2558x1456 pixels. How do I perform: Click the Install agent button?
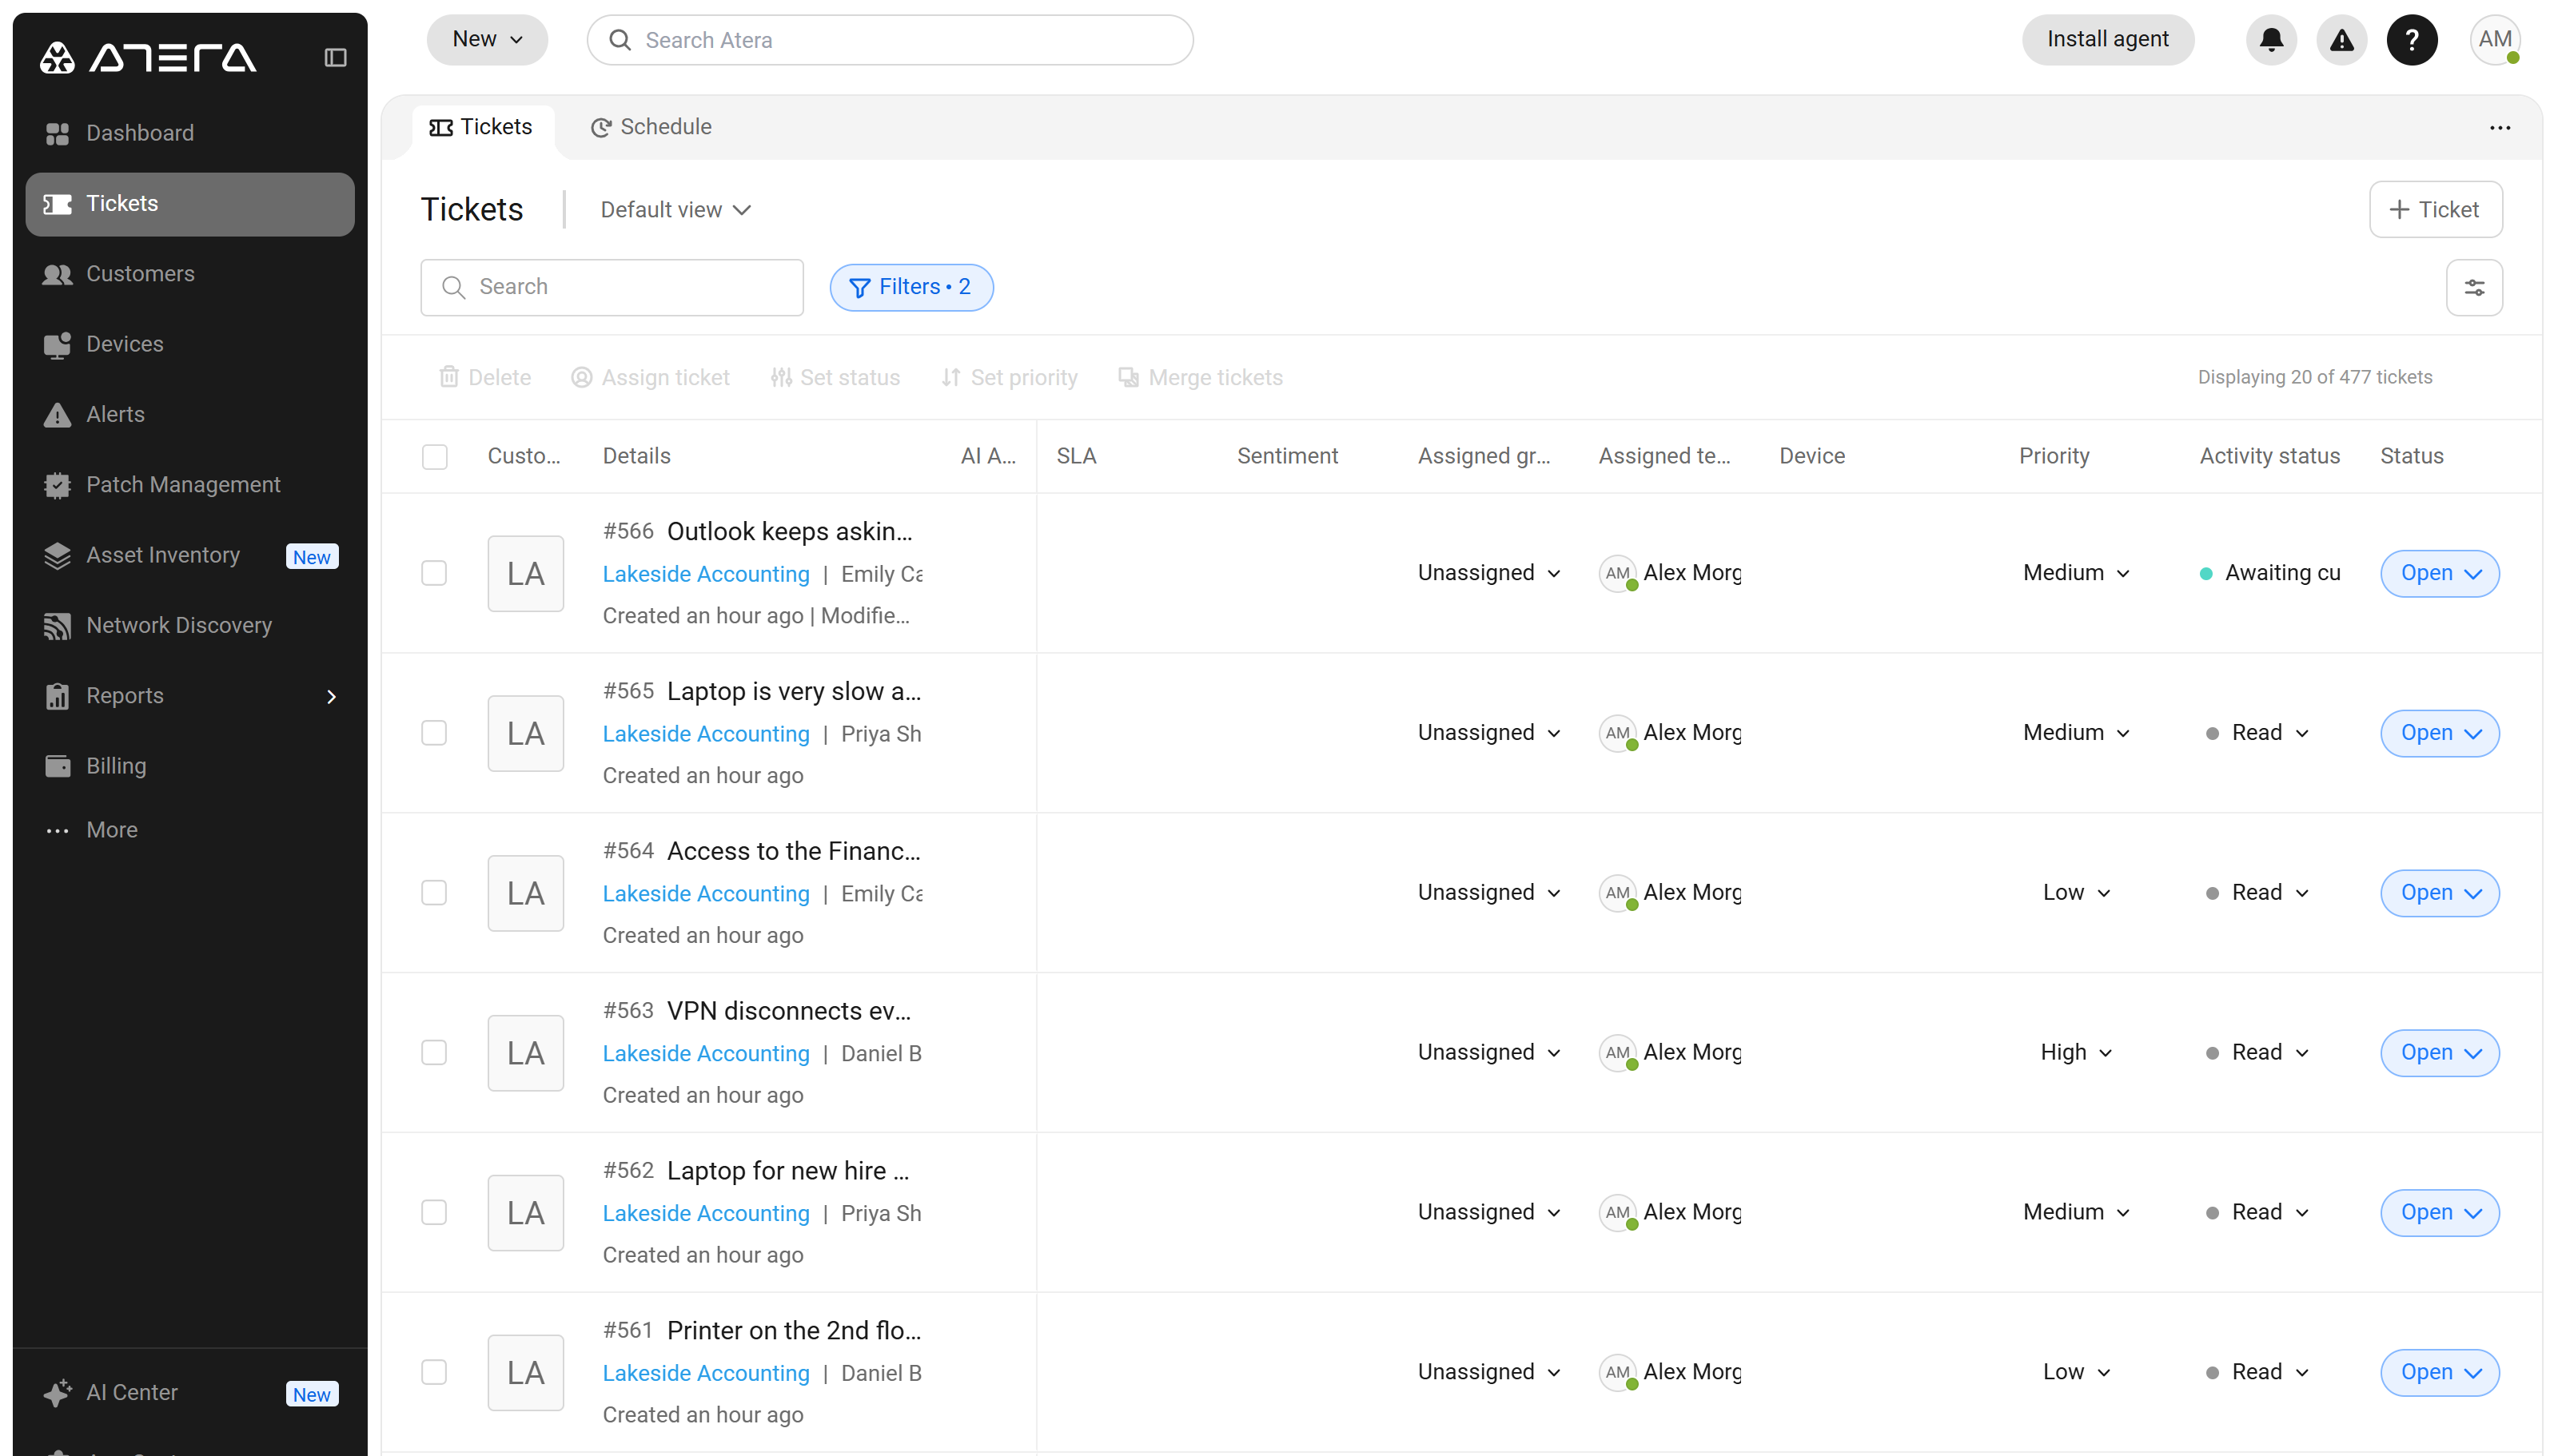click(2107, 40)
